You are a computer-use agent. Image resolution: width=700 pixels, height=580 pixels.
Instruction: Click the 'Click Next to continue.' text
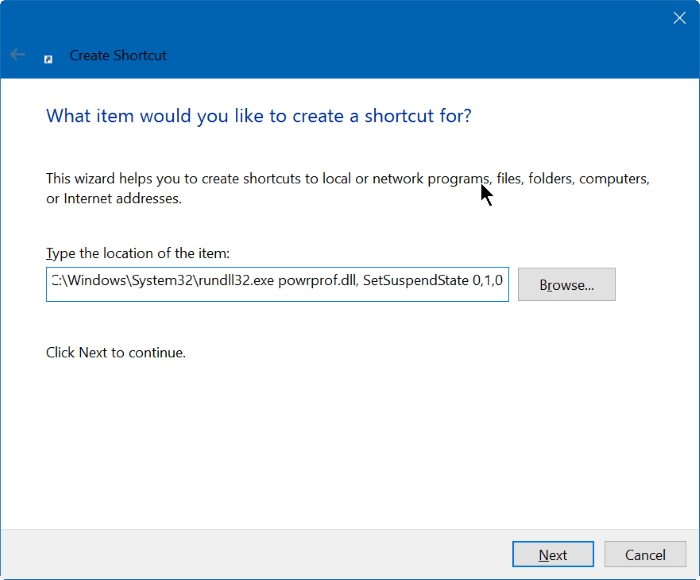tap(116, 353)
